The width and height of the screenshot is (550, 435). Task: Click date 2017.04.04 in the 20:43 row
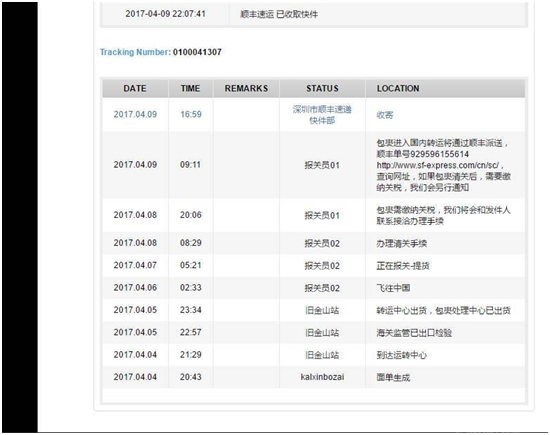tap(135, 377)
